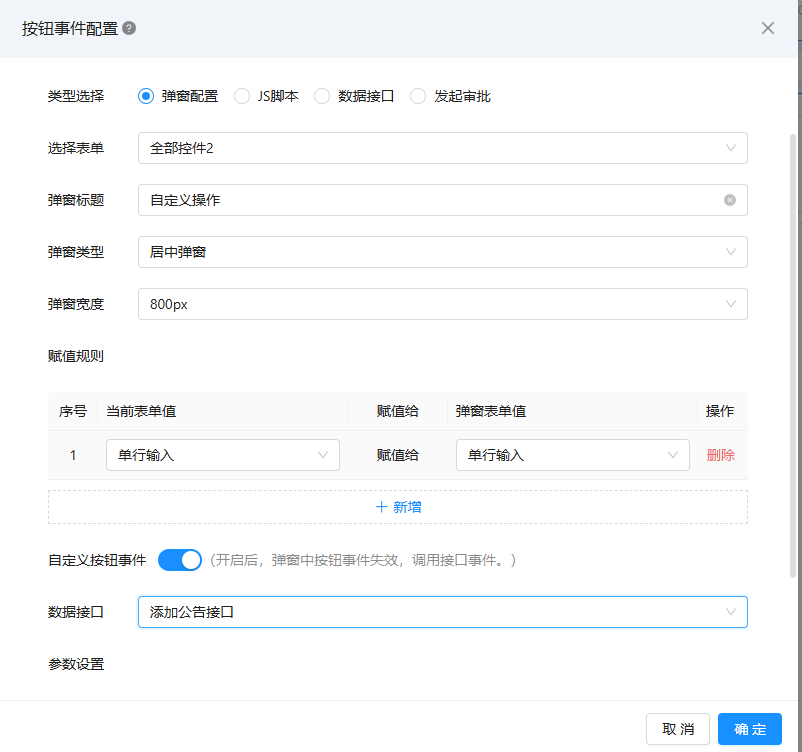Turn off the 自定义按钮事件 switch
Screen dimensions: 802x752
coord(180,560)
